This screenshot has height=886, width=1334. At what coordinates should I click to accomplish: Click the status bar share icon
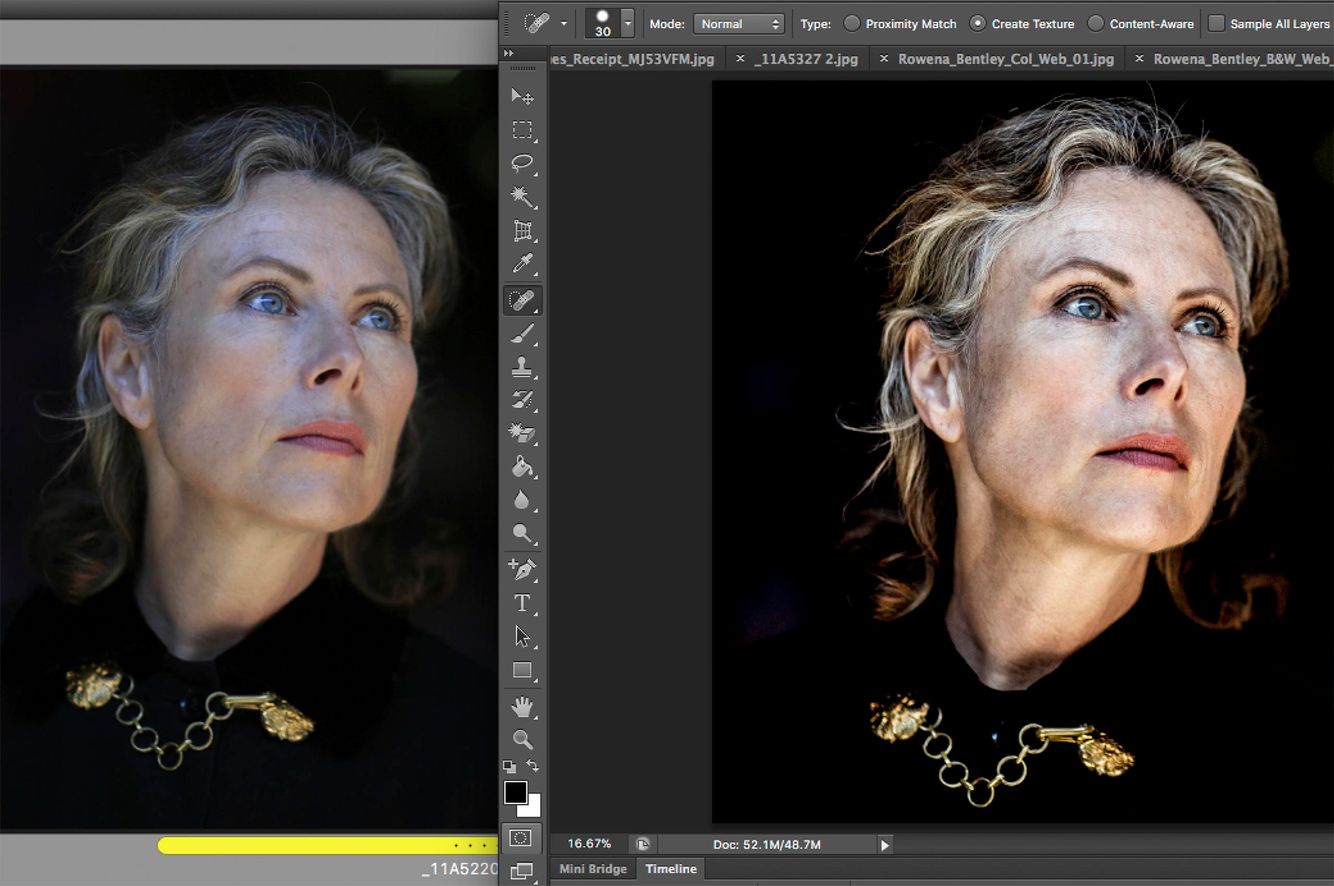point(642,845)
